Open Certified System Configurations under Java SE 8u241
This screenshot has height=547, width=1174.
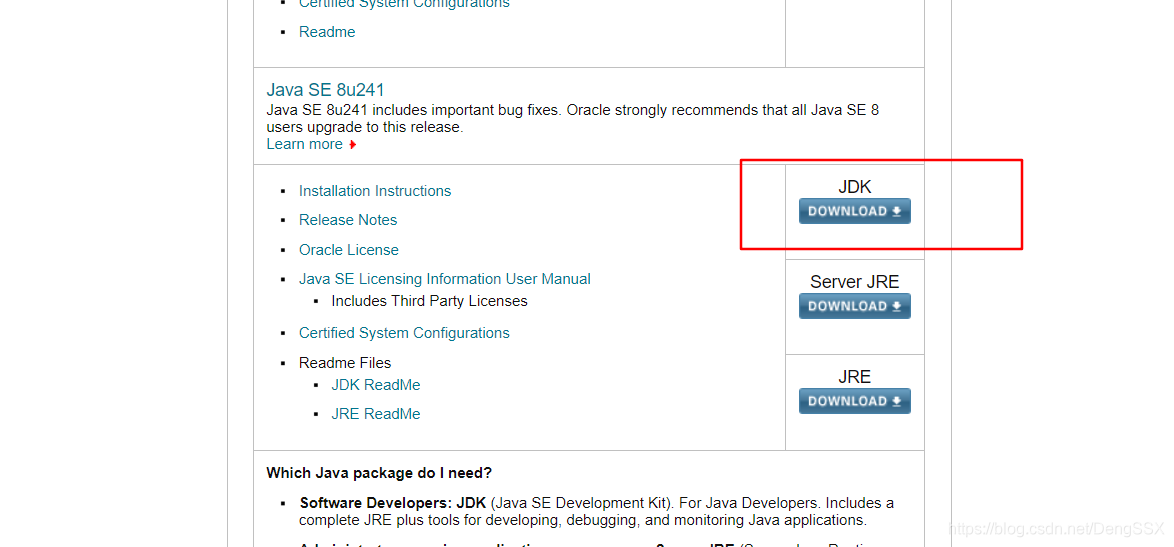pos(404,333)
